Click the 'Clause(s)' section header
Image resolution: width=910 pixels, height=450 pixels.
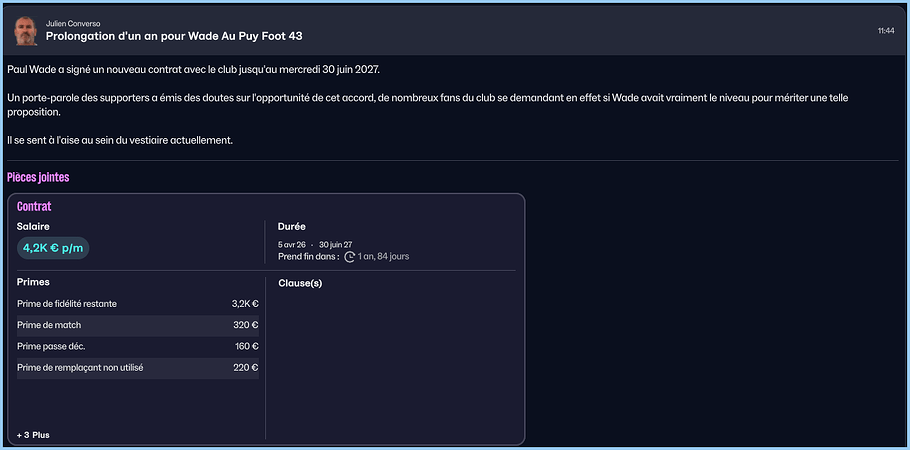pos(300,283)
